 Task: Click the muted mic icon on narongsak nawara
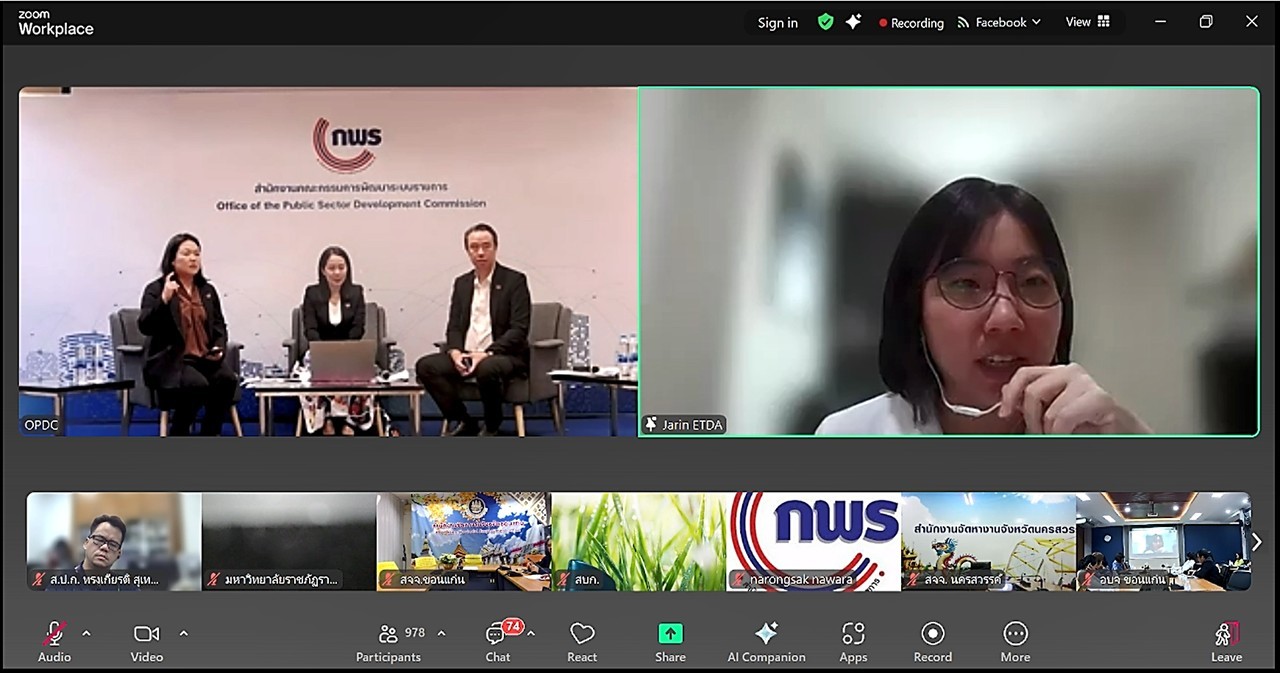739,580
